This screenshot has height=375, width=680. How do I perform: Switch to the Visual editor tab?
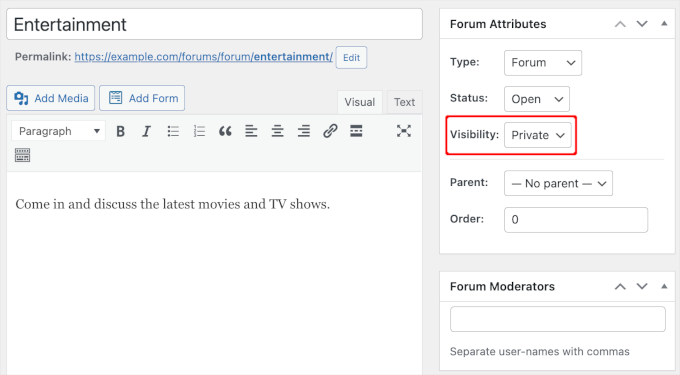pos(360,102)
